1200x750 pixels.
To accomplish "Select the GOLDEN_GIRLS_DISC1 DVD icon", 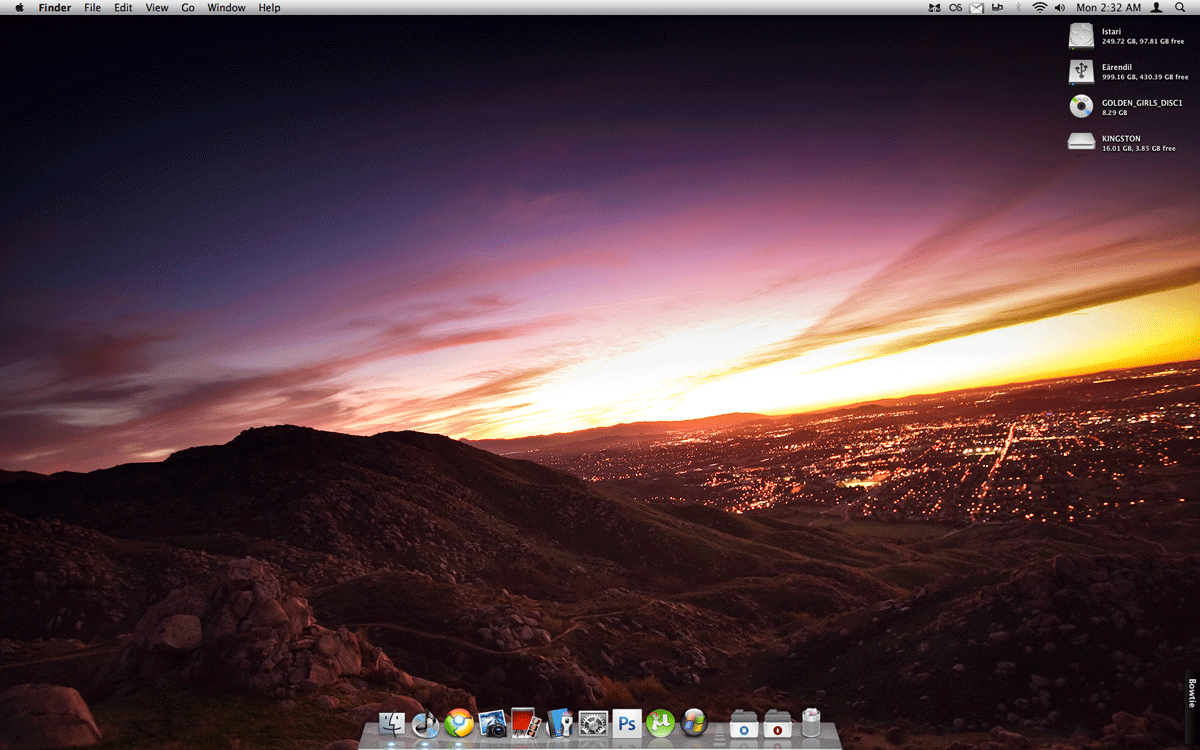I will [x=1081, y=106].
